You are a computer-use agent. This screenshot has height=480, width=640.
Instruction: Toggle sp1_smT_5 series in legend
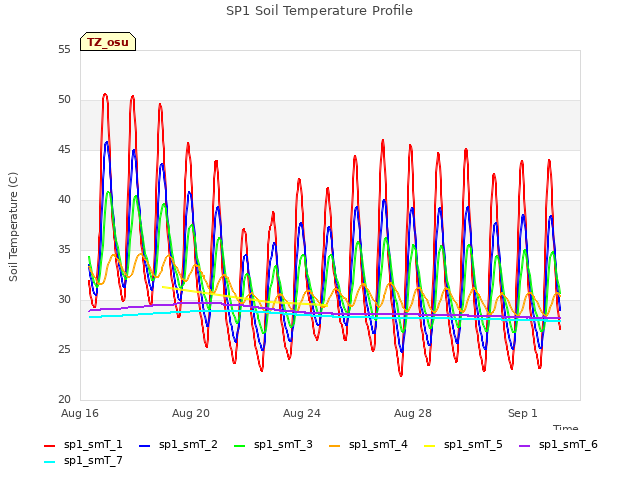coord(463,444)
